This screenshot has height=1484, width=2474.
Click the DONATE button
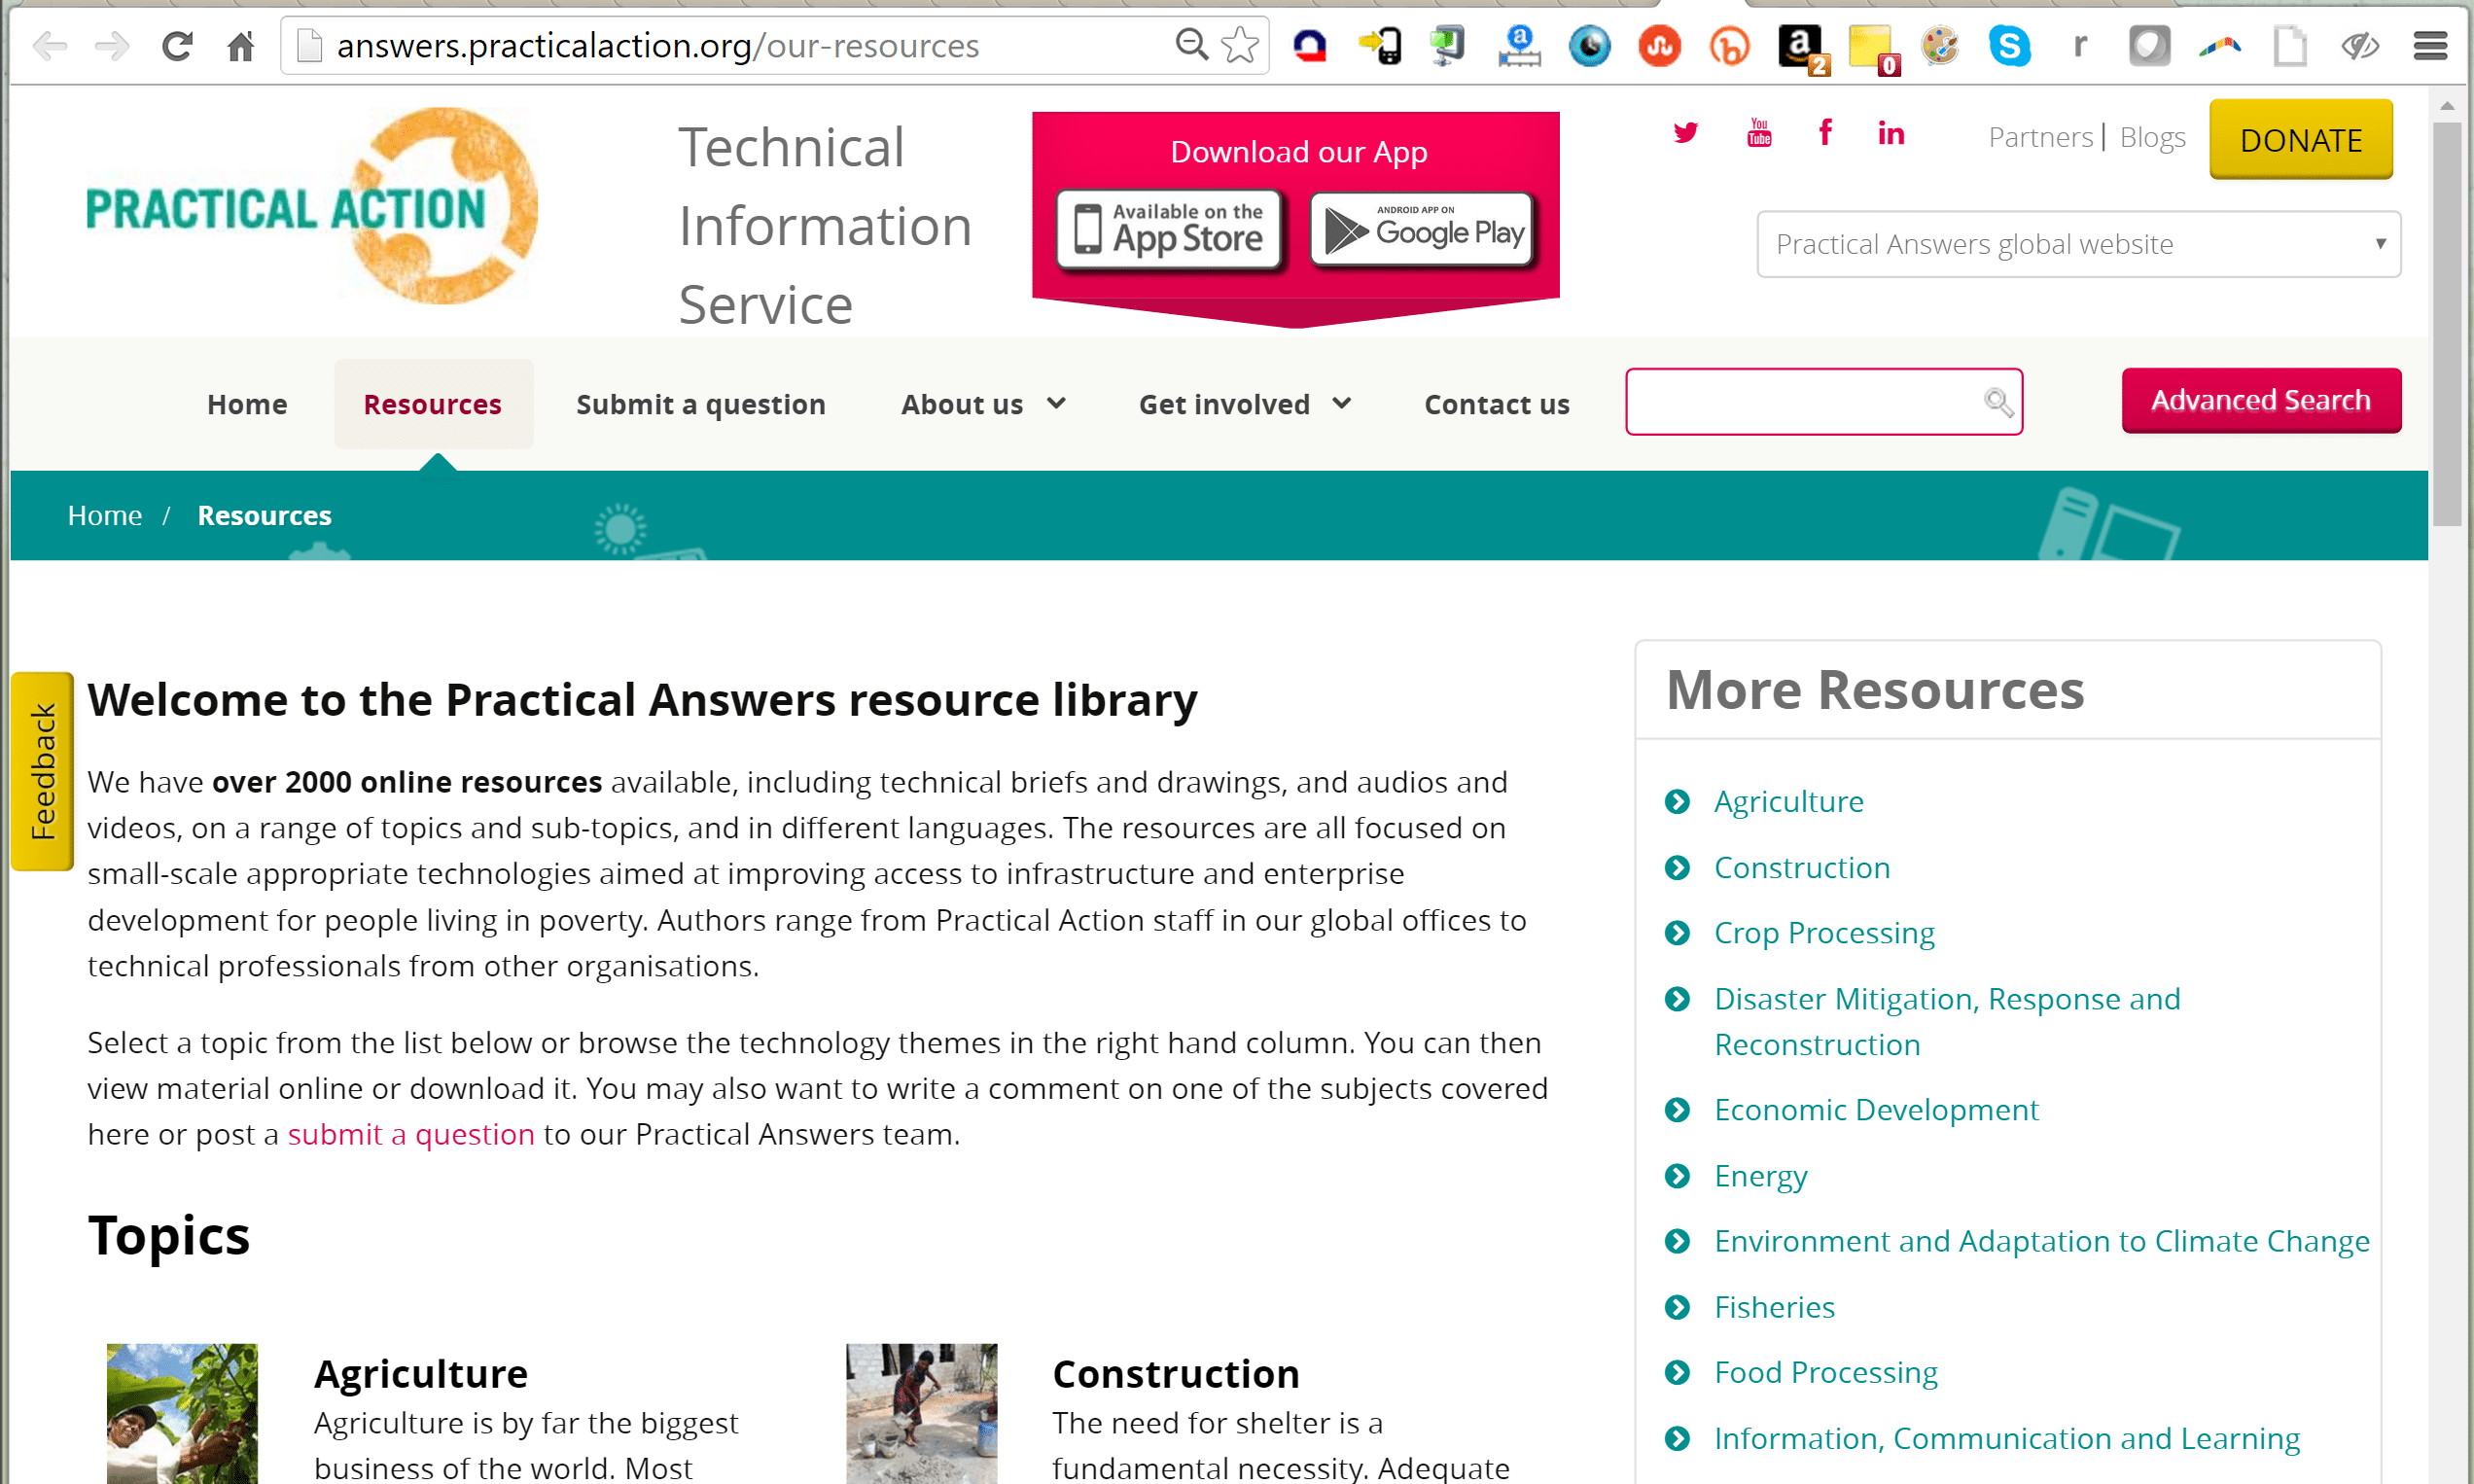click(2300, 139)
